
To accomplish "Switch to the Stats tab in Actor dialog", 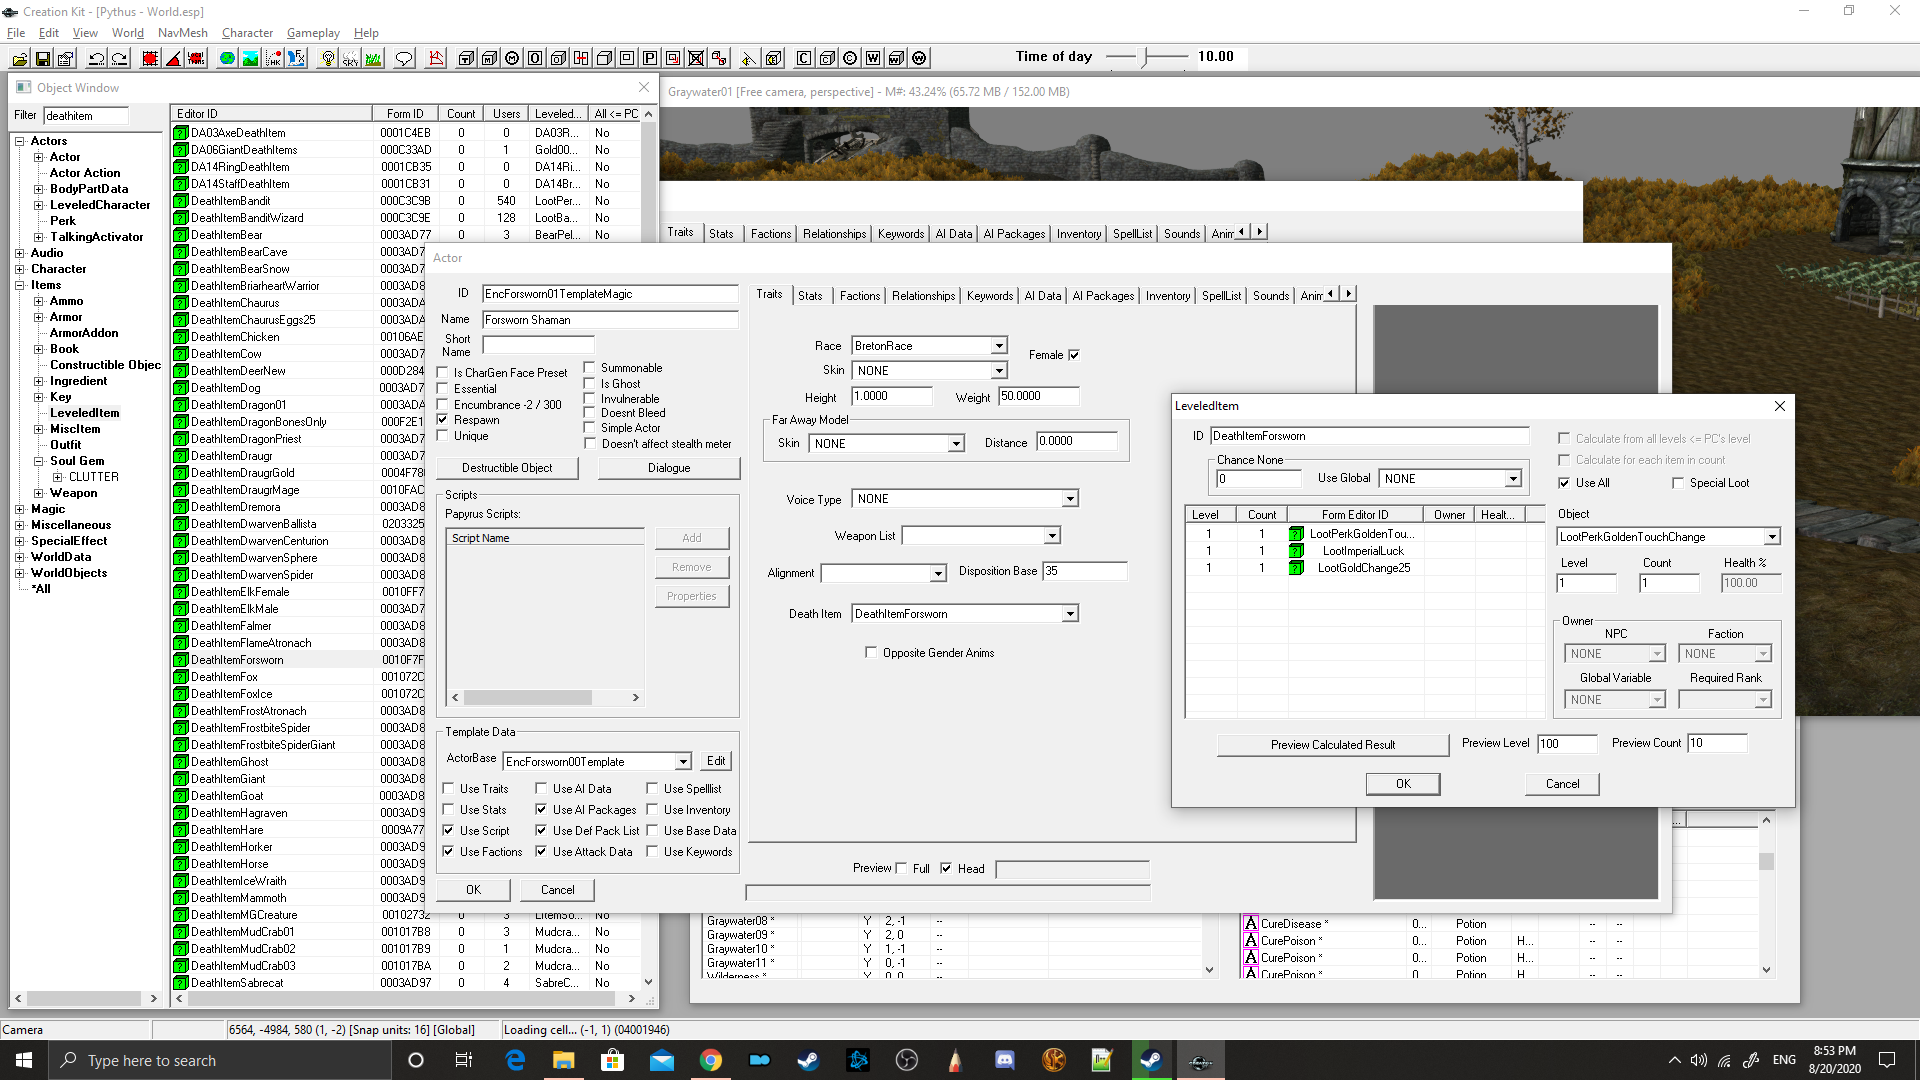I will pos(810,296).
